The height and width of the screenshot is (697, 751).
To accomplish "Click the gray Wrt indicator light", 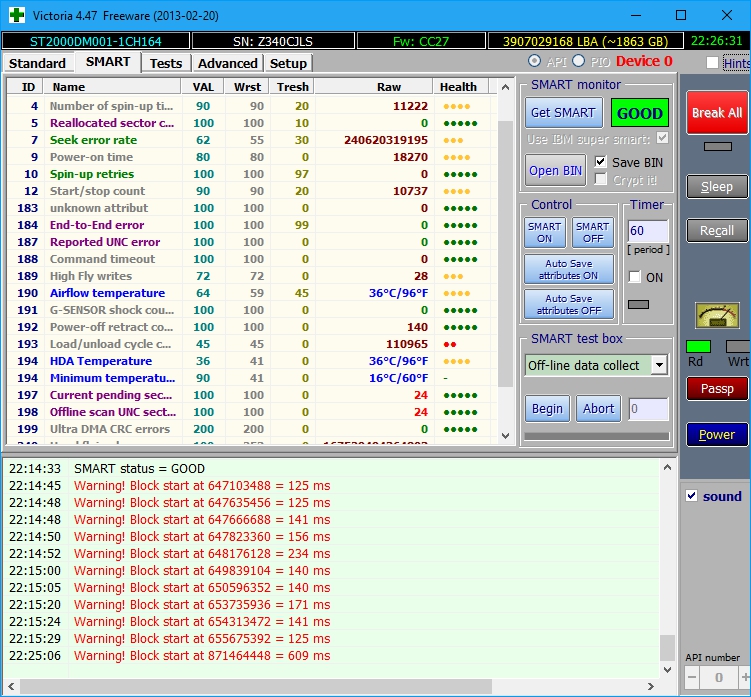I will [x=738, y=346].
